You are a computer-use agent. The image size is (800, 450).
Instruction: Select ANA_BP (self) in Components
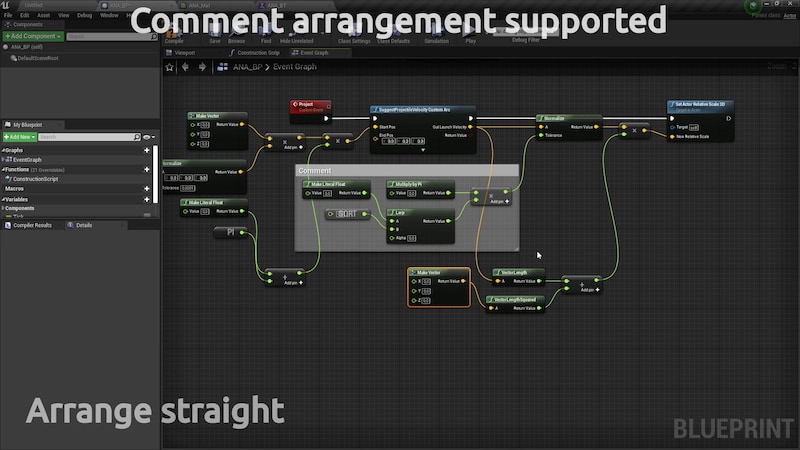[x=27, y=47]
